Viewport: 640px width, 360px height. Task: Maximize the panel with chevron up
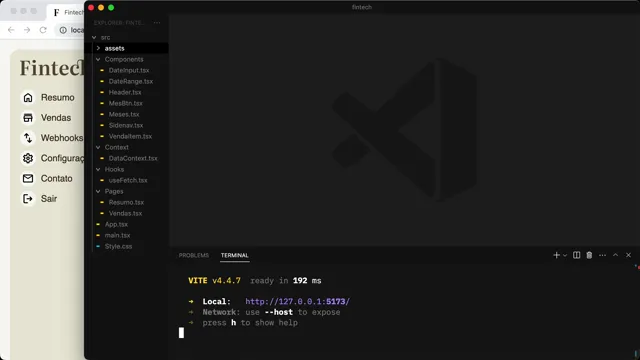click(x=616, y=255)
